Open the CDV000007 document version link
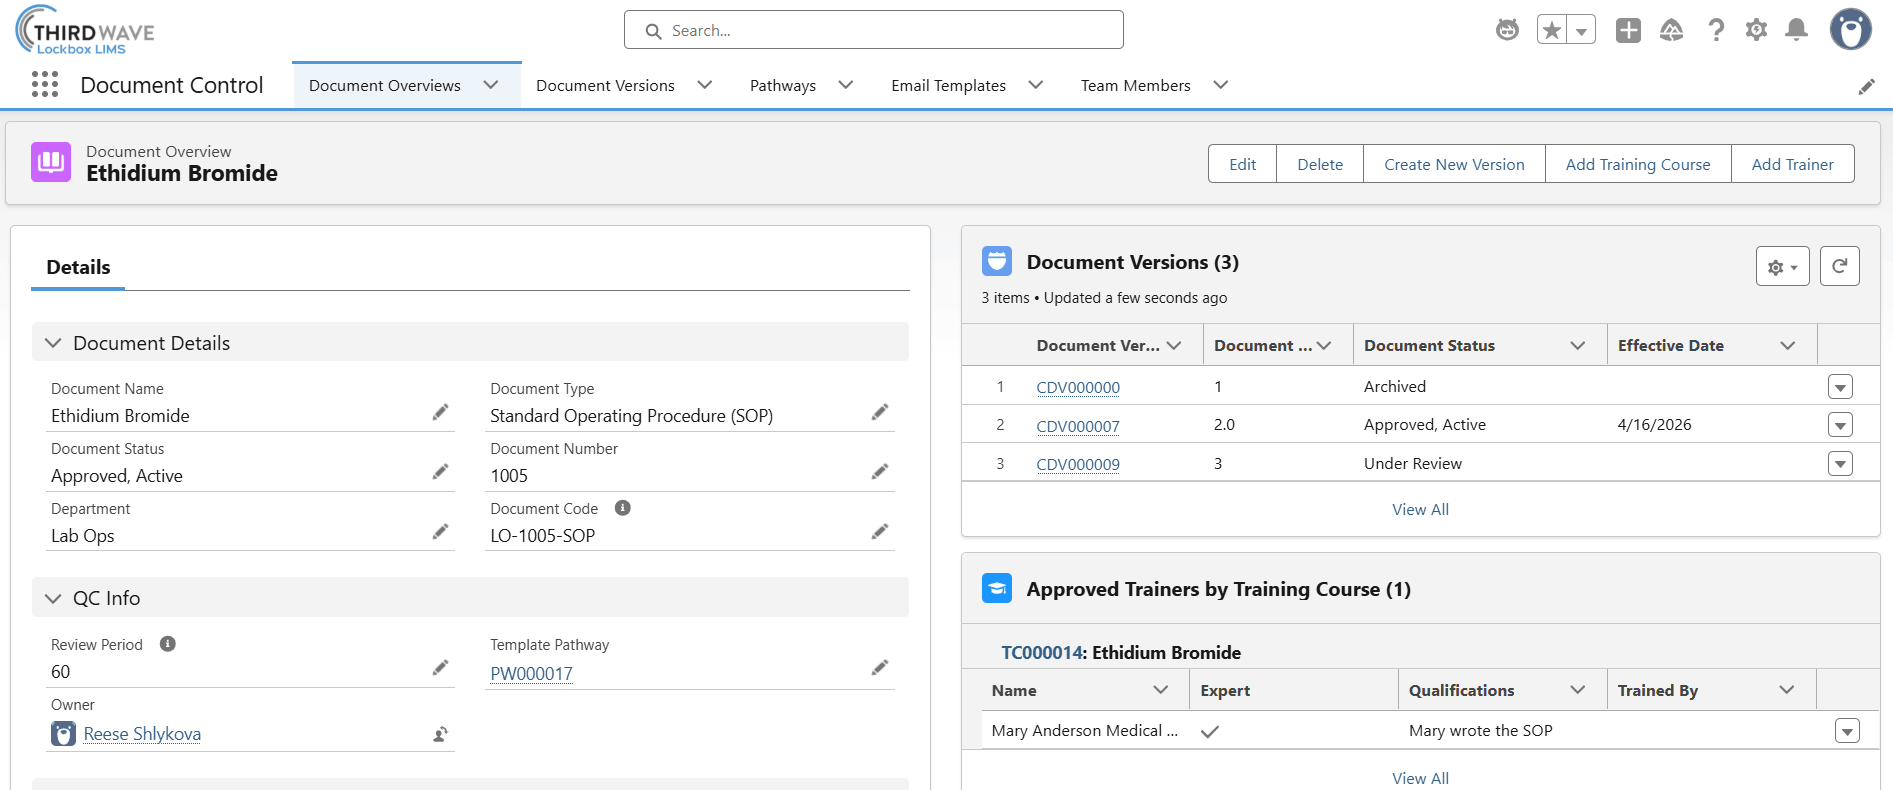 1078,426
